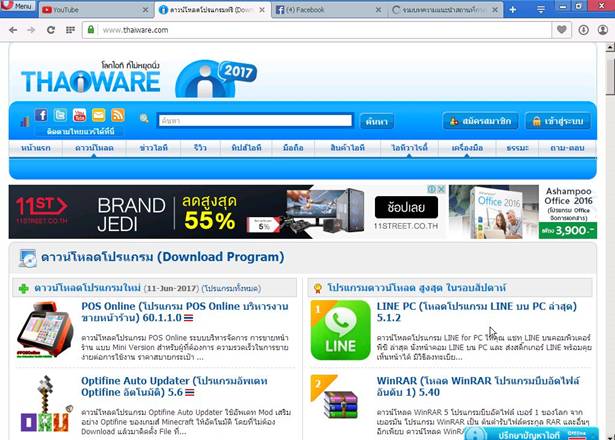Open the ดาวน์โหลด menu item
Screen dimensions: 615x440
point(94,148)
